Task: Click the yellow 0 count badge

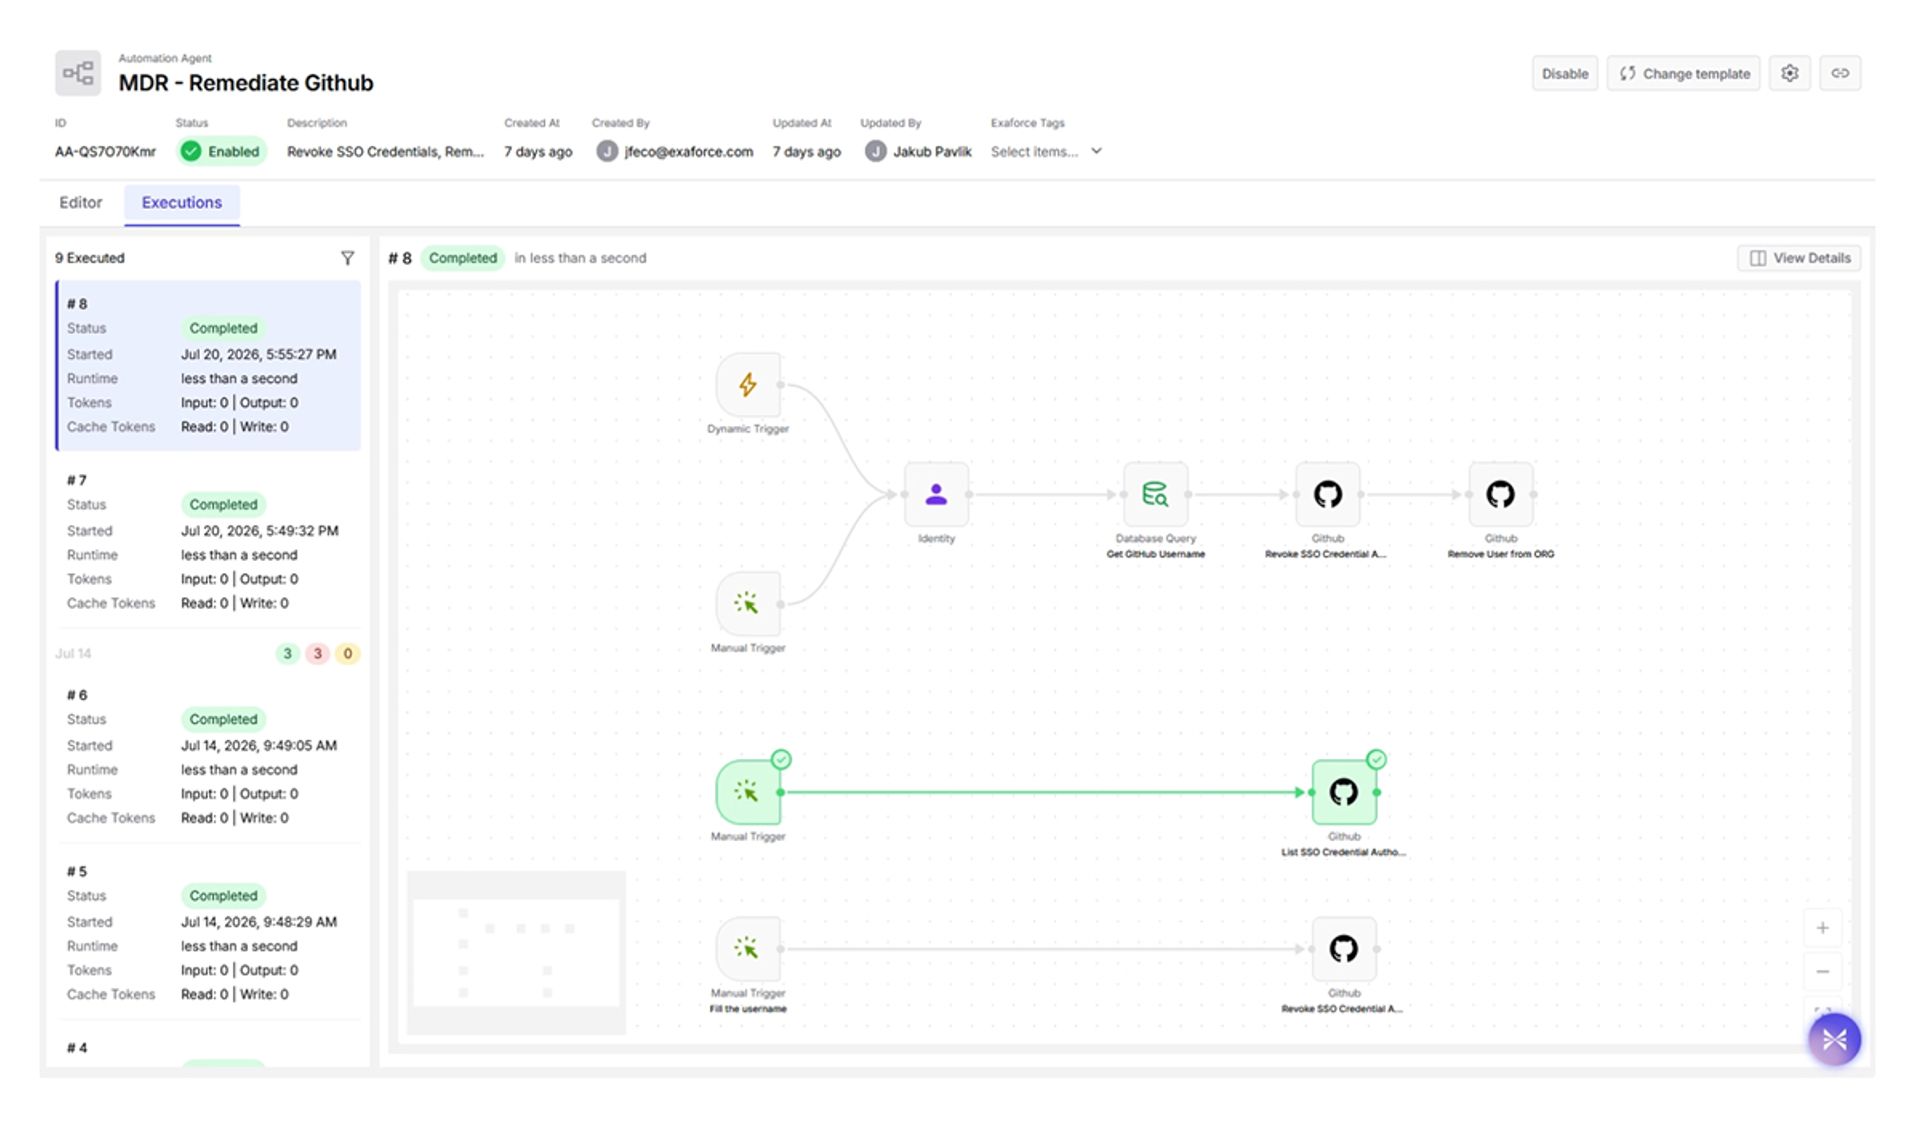Action: pyautogui.click(x=347, y=654)
